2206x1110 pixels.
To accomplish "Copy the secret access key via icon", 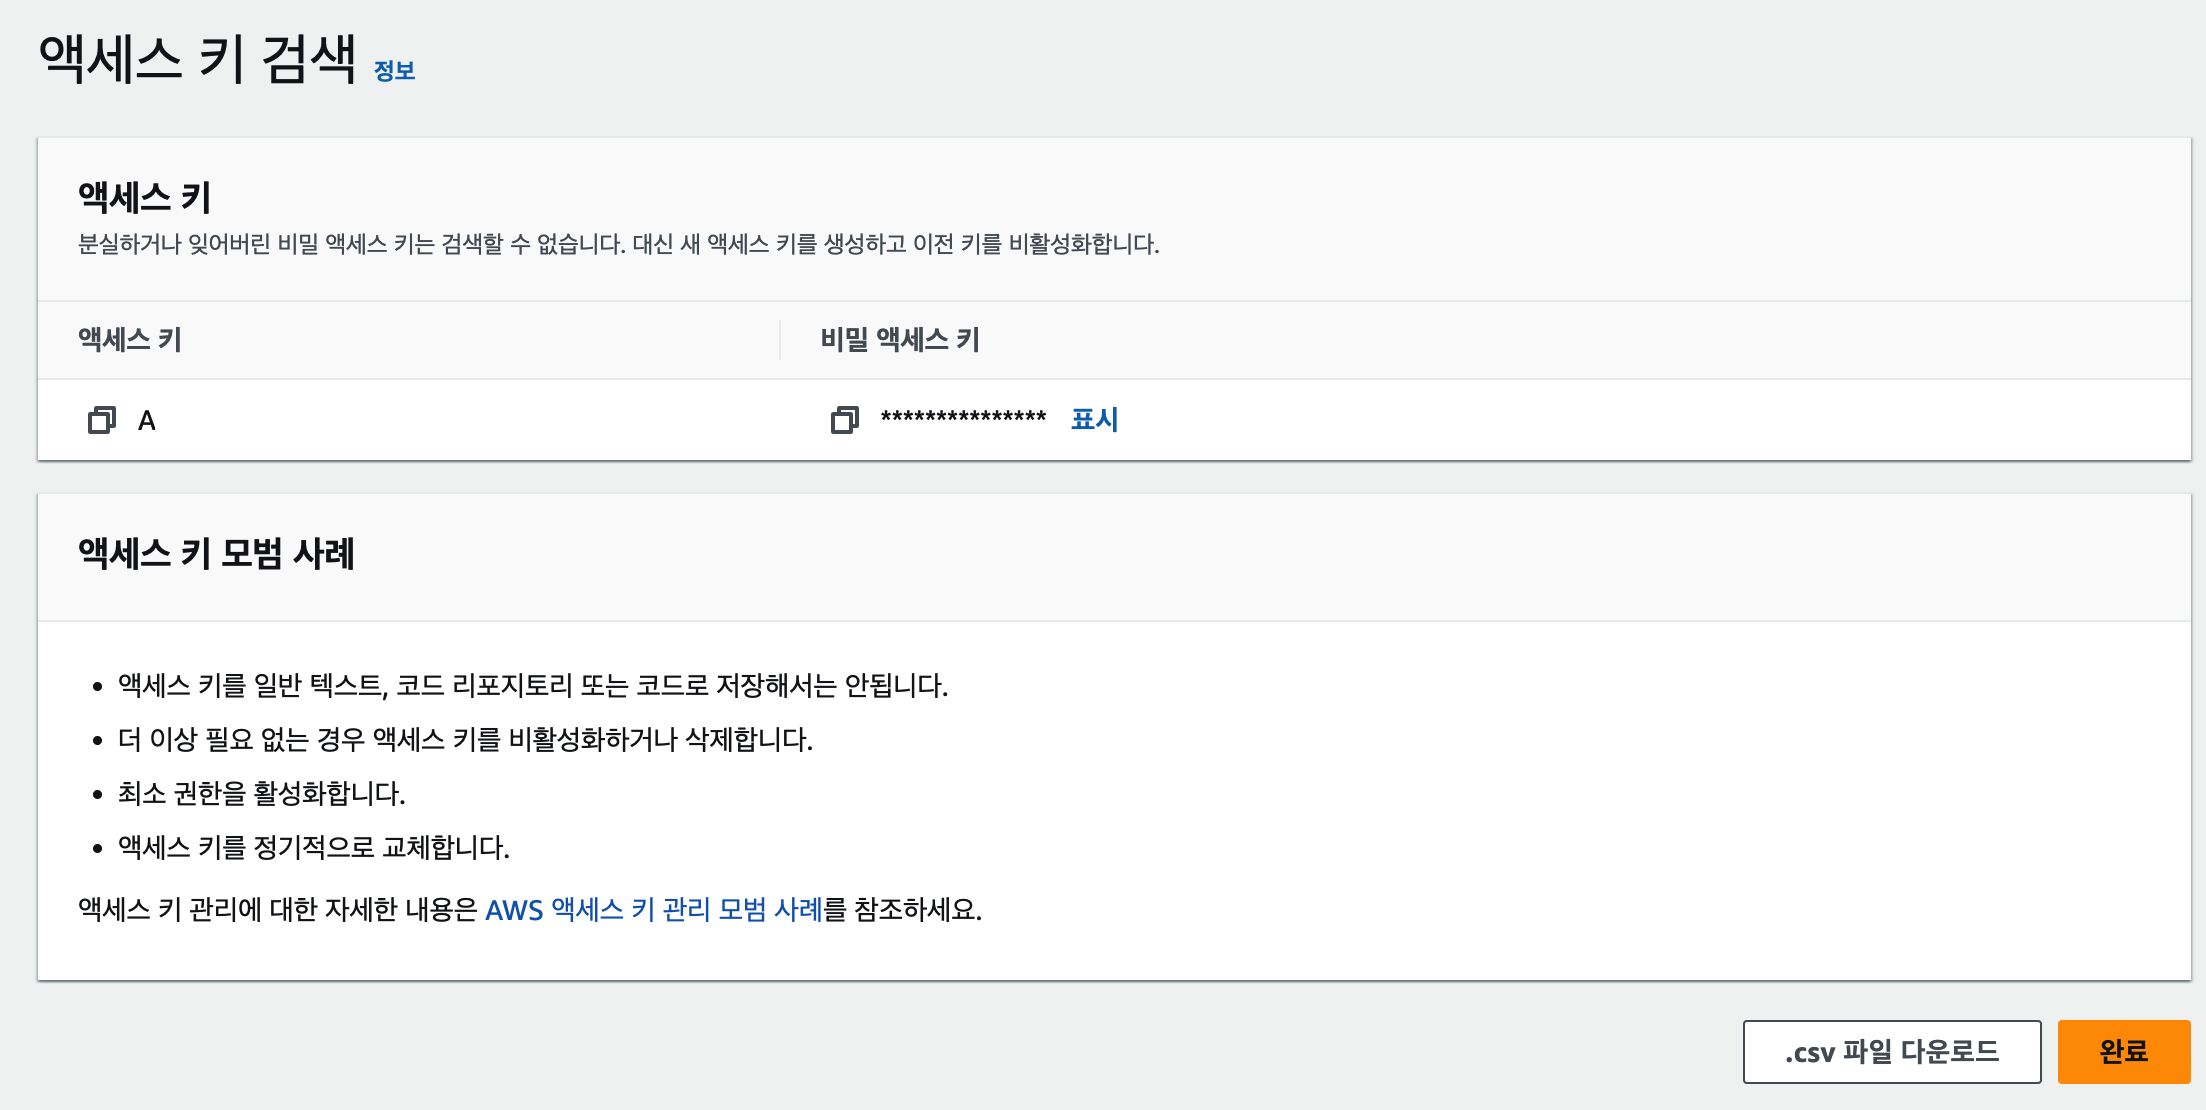I will [844, 420].
